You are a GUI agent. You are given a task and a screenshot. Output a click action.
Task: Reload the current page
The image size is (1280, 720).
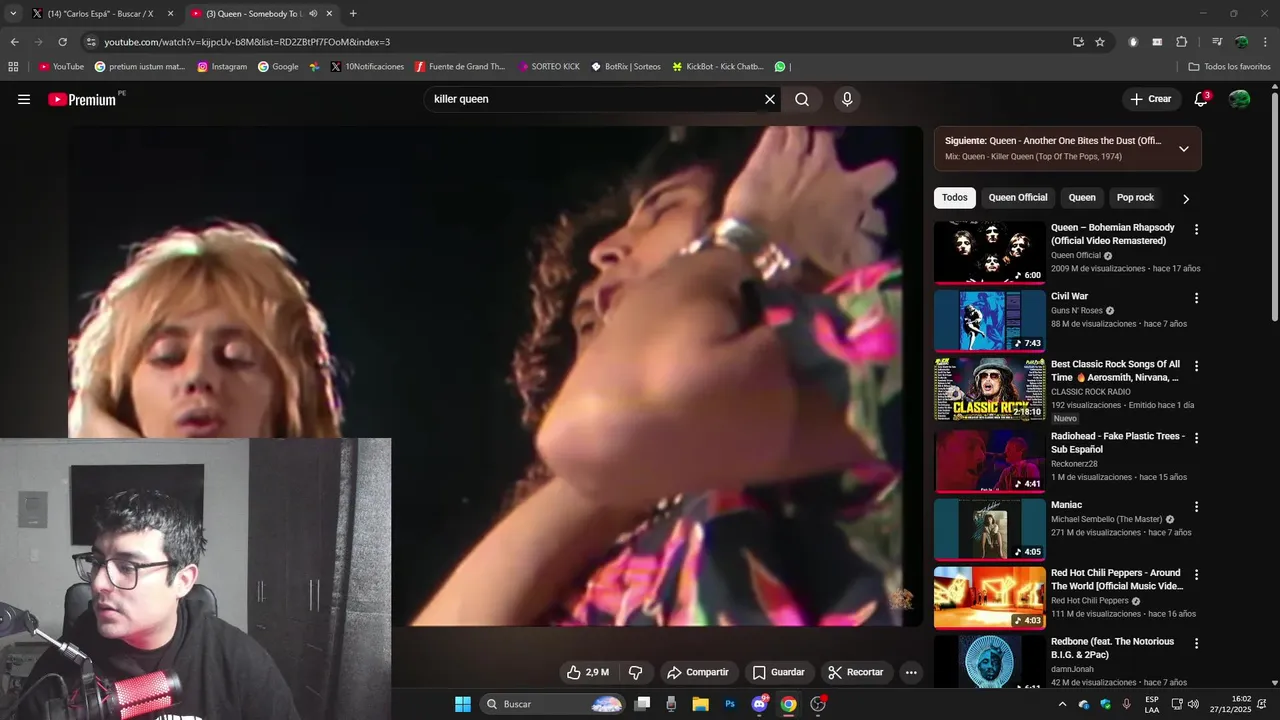(62, 42)
